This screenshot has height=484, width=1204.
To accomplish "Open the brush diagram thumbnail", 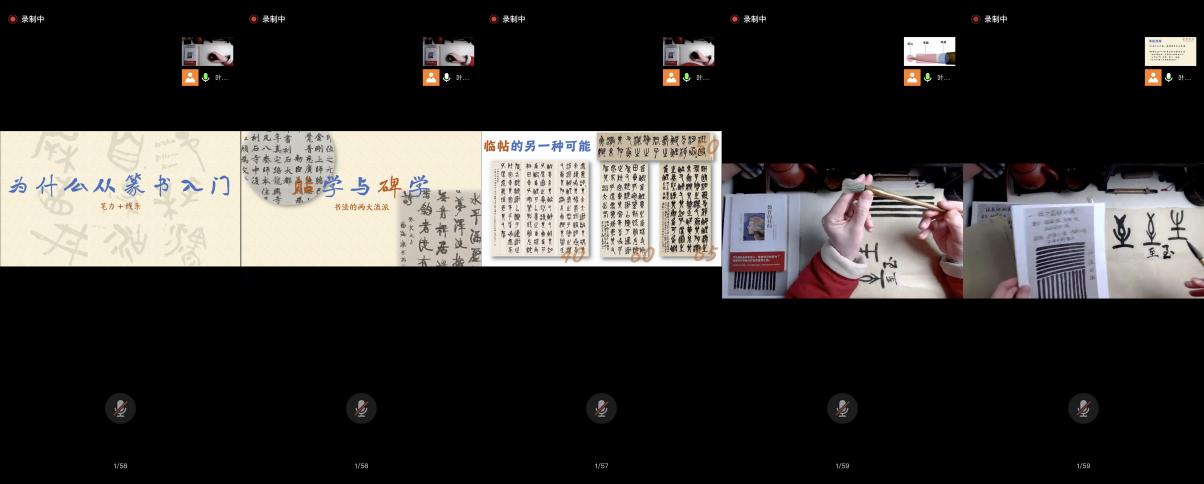I will coord(929,51).
